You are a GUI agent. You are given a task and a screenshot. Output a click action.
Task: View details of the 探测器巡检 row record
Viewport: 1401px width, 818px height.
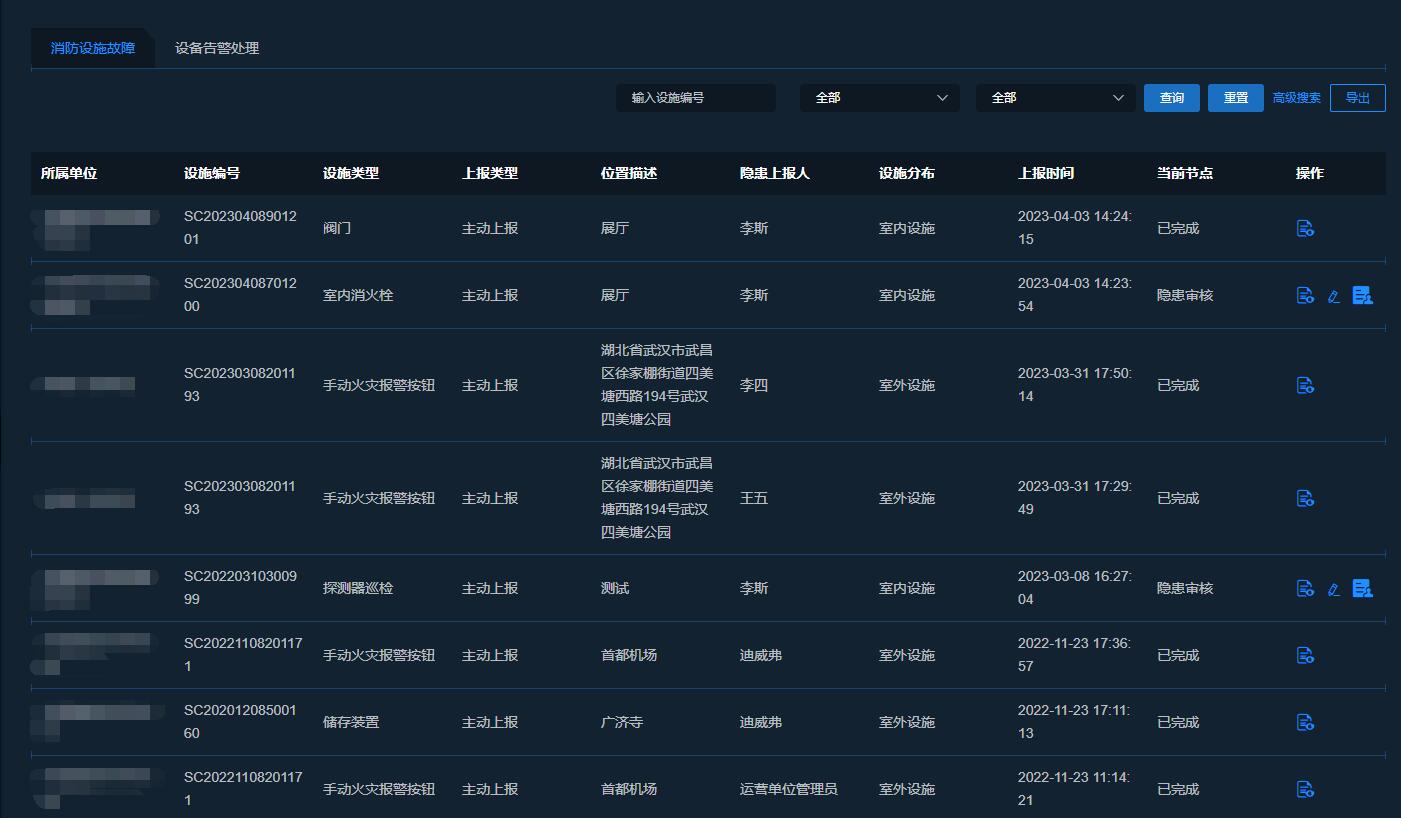[x=1305, y=588]
